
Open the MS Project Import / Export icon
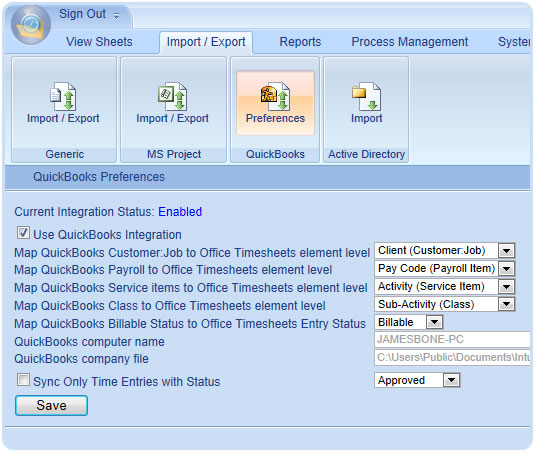[x=173, y=103]
